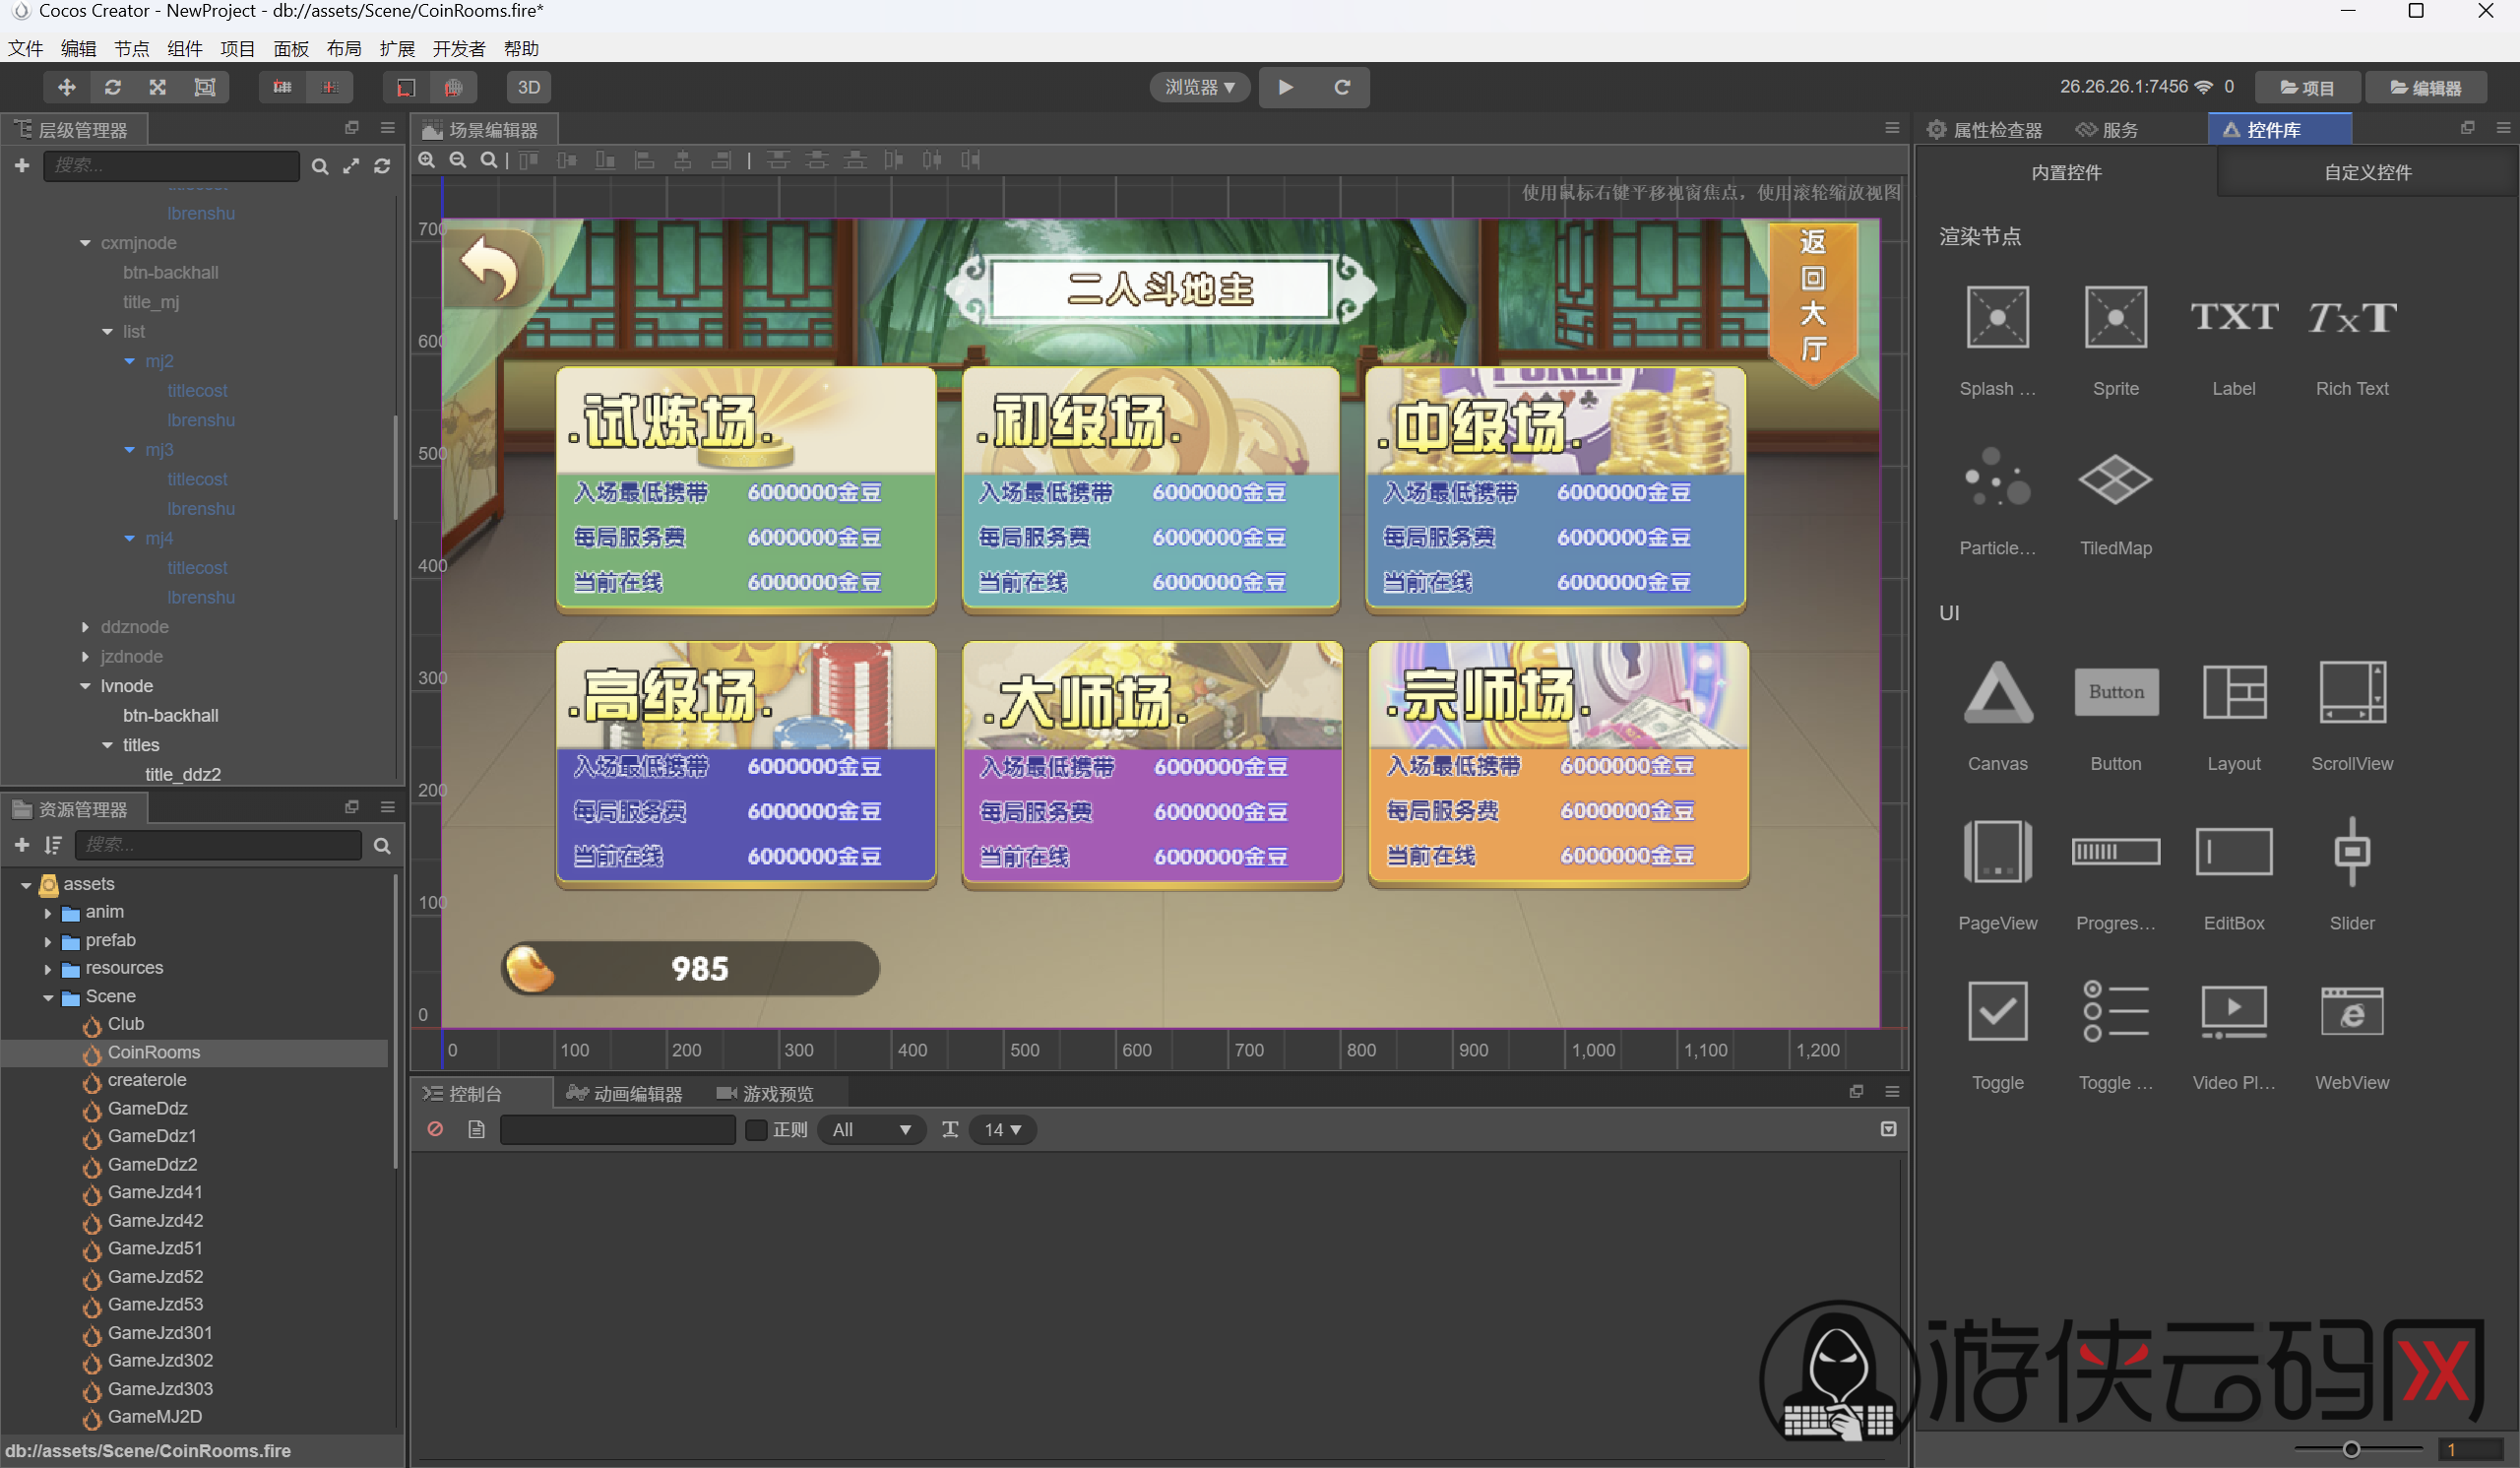Toggle 3D scene view mode
The image size is (2520, 1468).
point(528,87)
